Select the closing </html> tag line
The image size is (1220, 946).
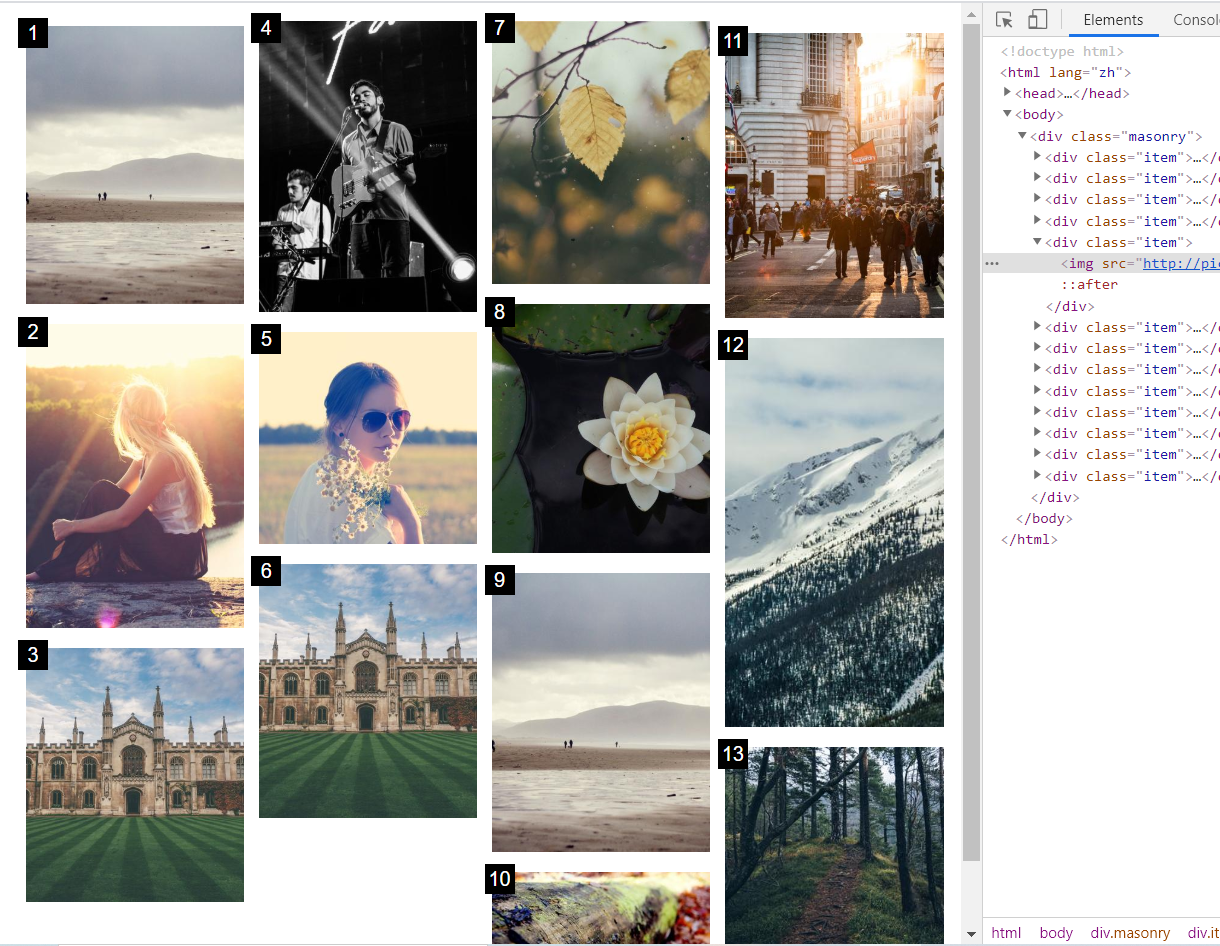pos(1029,540)
